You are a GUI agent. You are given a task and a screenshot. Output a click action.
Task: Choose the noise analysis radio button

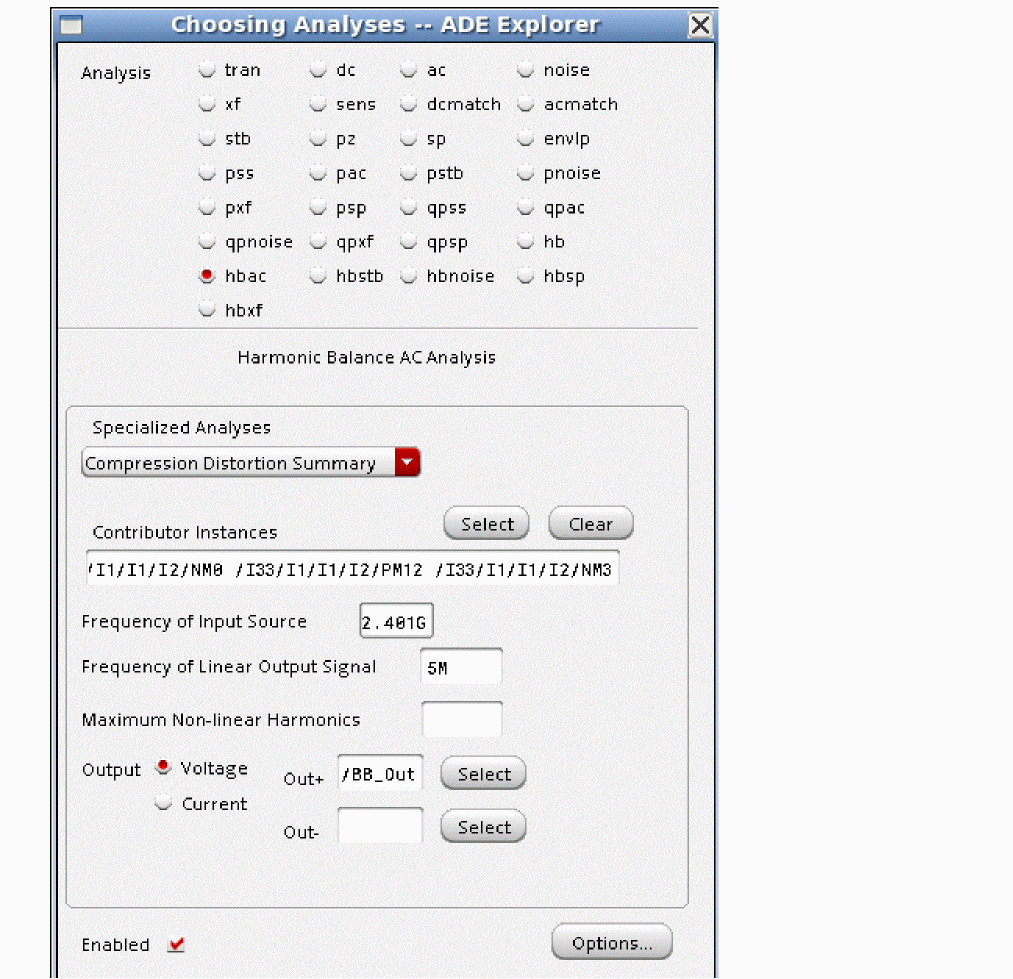click(x=526, y=70)
